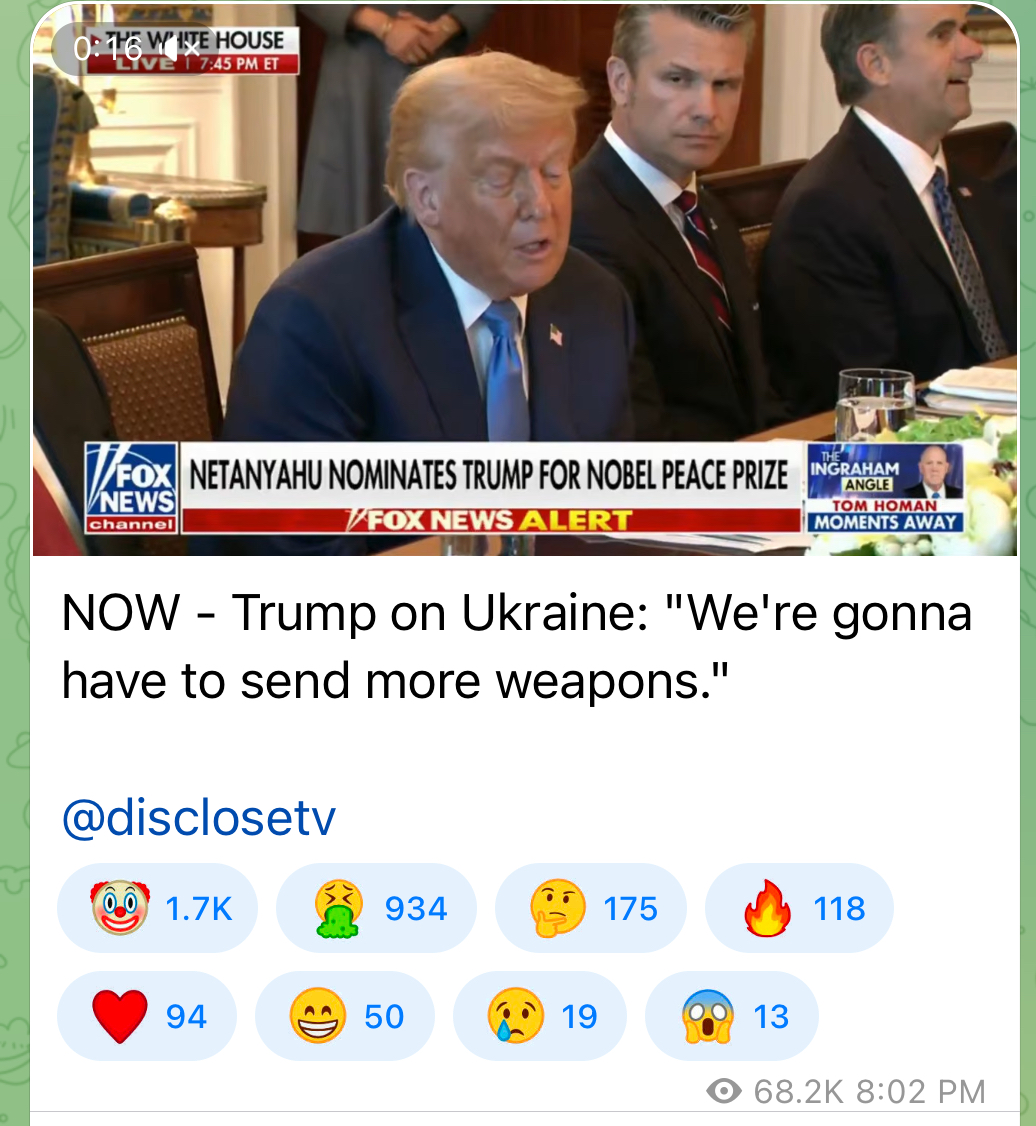The width and height of the screenshot is (1036, 1126).
Task: Open the @disclosetv channel link
Action: click(199, 817)
